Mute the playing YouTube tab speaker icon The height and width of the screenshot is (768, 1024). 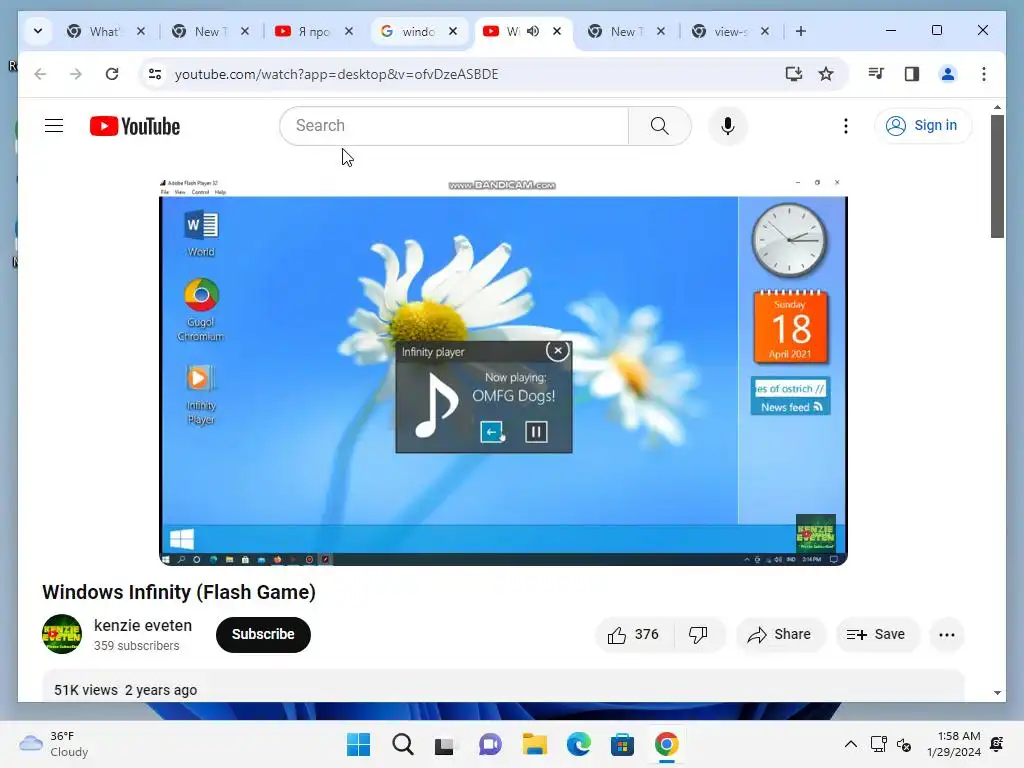click(533, 31)
